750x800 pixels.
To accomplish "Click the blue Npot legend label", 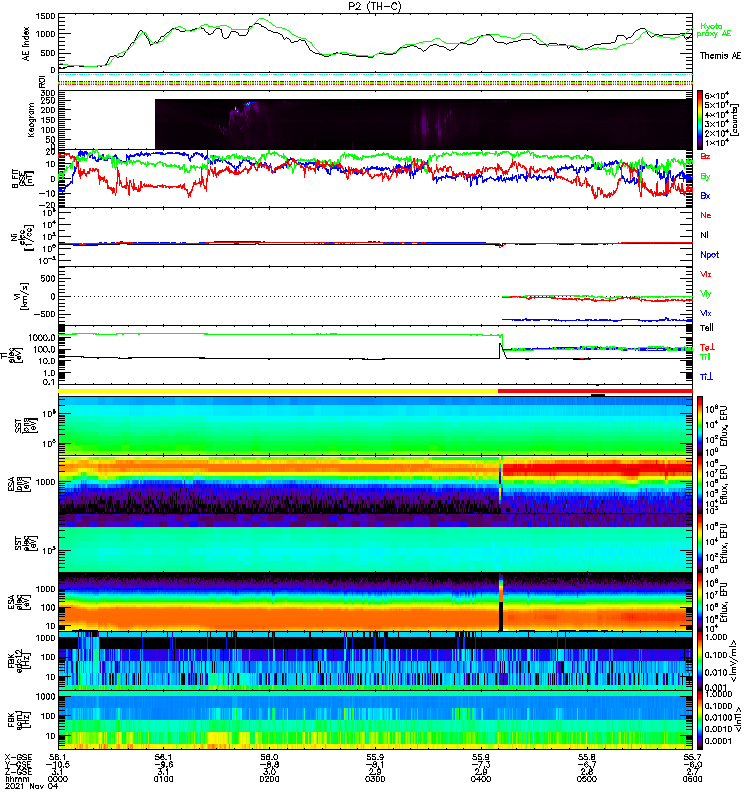I will [x=709, y=255].
